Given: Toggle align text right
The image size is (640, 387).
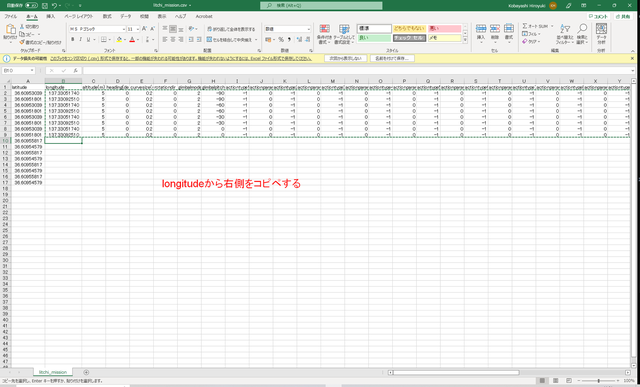Looking at the screenshot, I should coord(180,40).
